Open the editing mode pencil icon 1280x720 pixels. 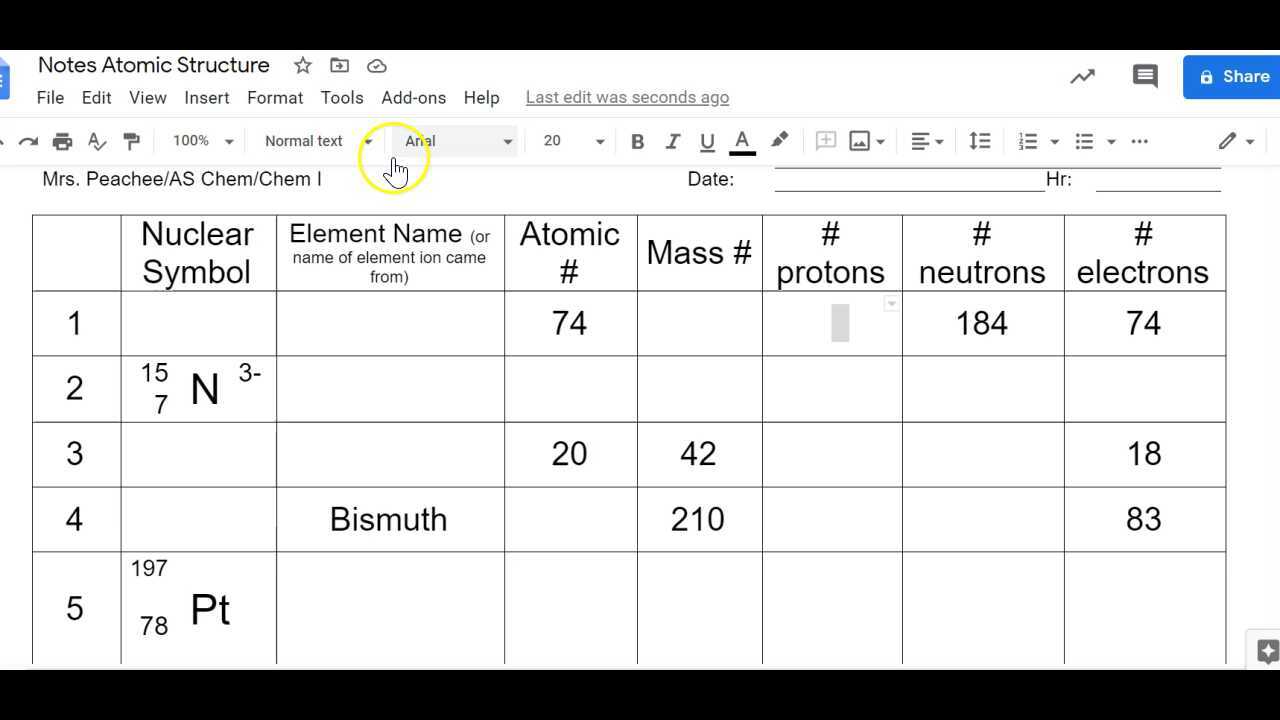point(1229,141)
